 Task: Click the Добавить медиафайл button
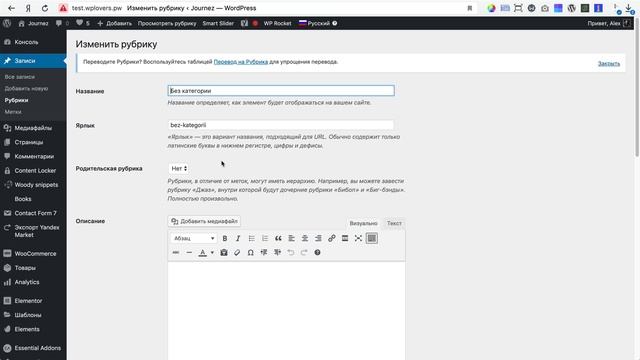[x=204, y=221]
